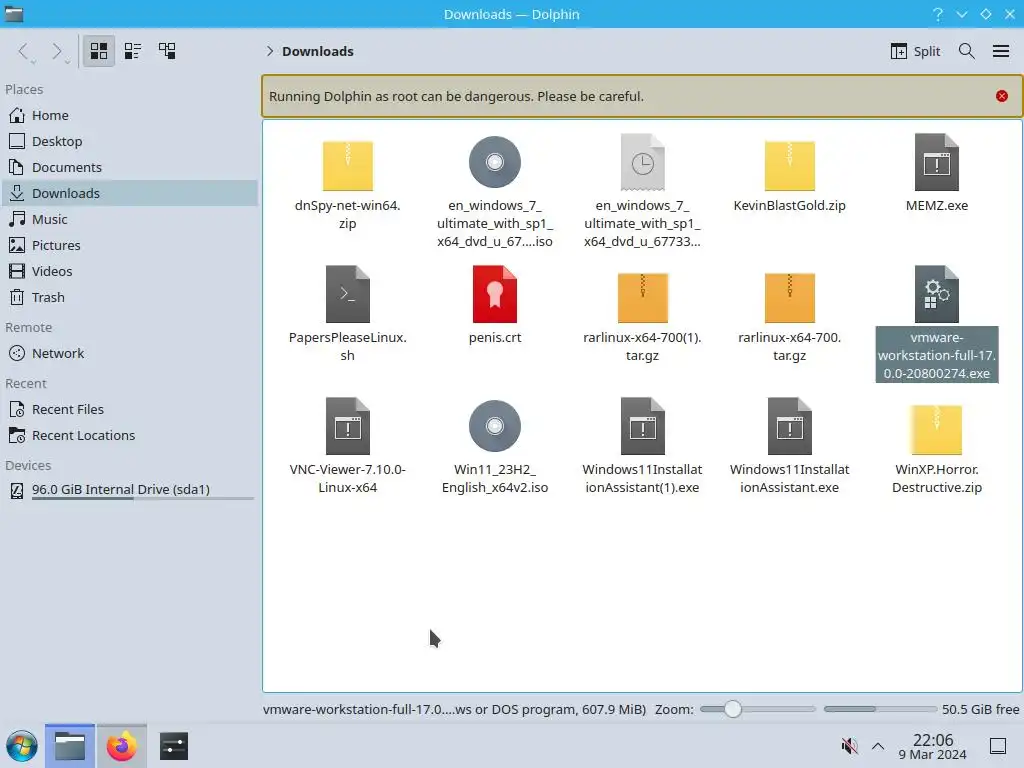Open the search magnifier icon
Screen dimensions: 1024x768
967,51
